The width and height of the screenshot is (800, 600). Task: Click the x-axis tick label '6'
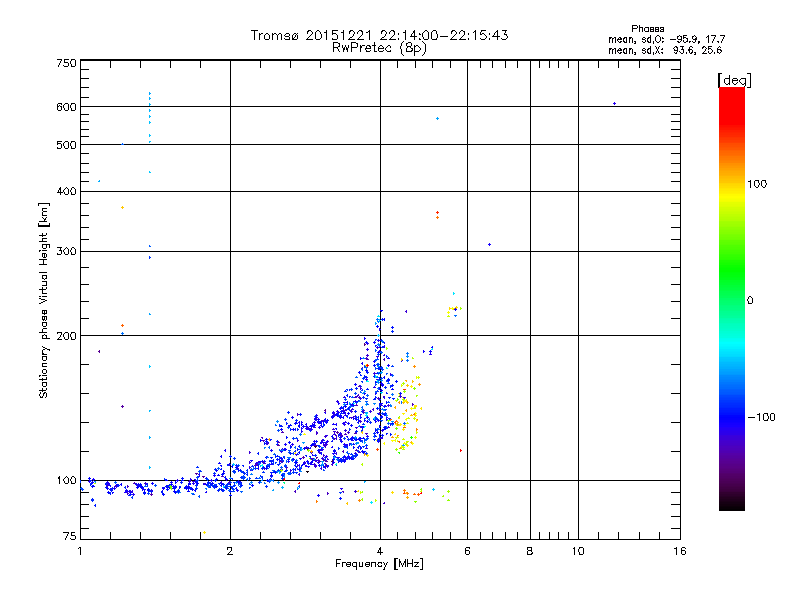click(467, 551)
